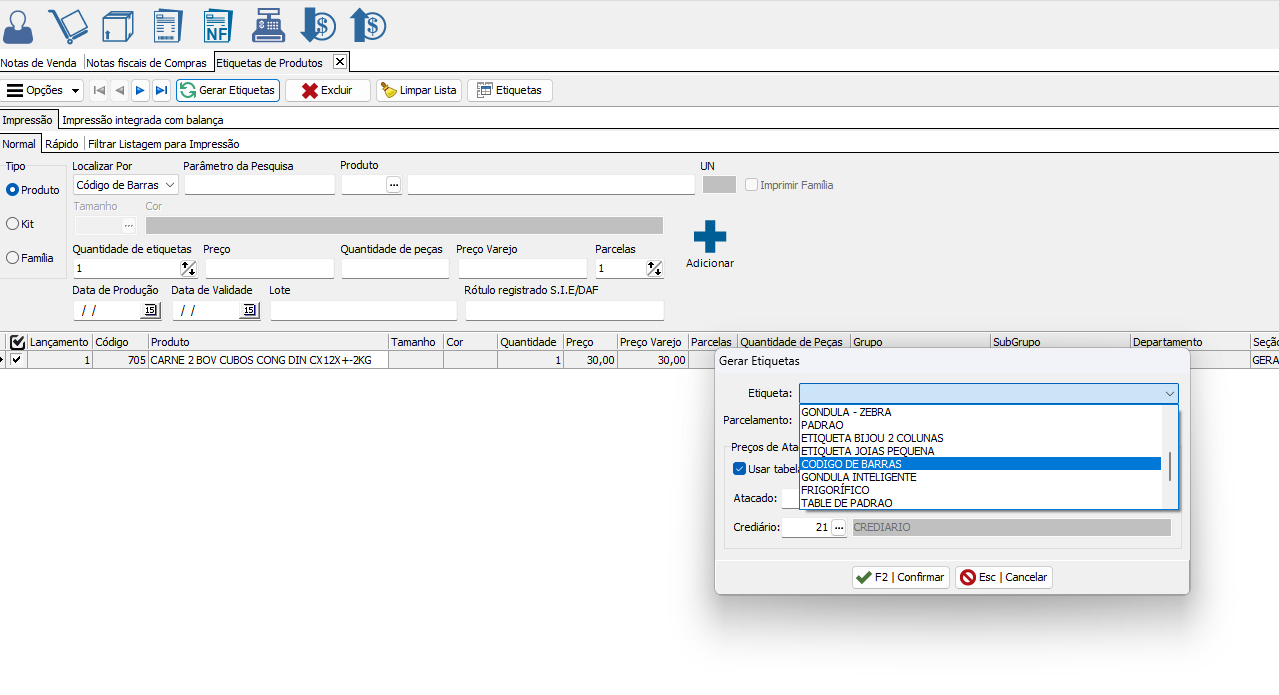Click the Etiquetas toolbar button
Screen dimensions: 1279x695
pyautogui.click(x=510, y=90)
